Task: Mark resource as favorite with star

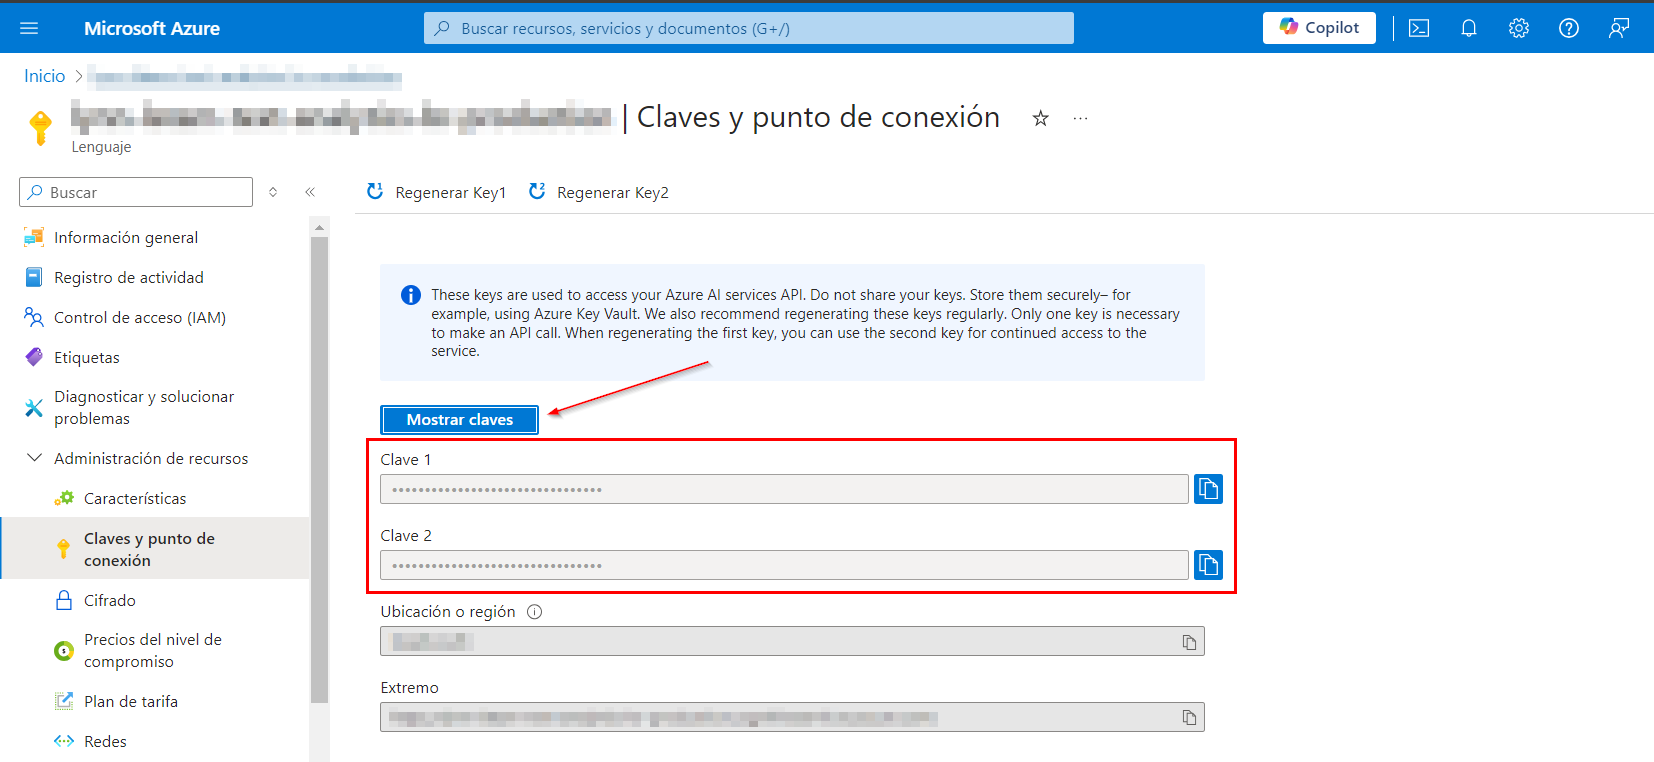Action: pos(1040,118)
